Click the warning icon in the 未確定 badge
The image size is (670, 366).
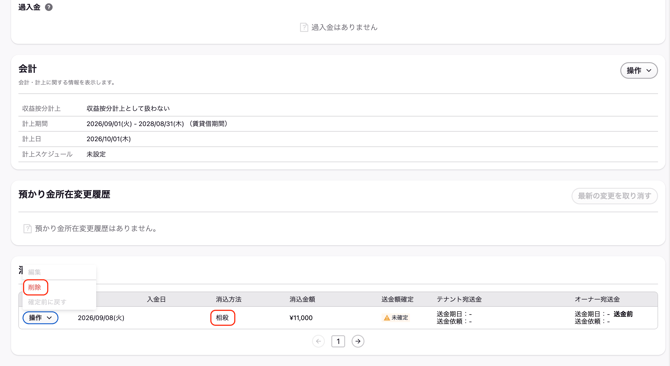(x=387, y=318)
